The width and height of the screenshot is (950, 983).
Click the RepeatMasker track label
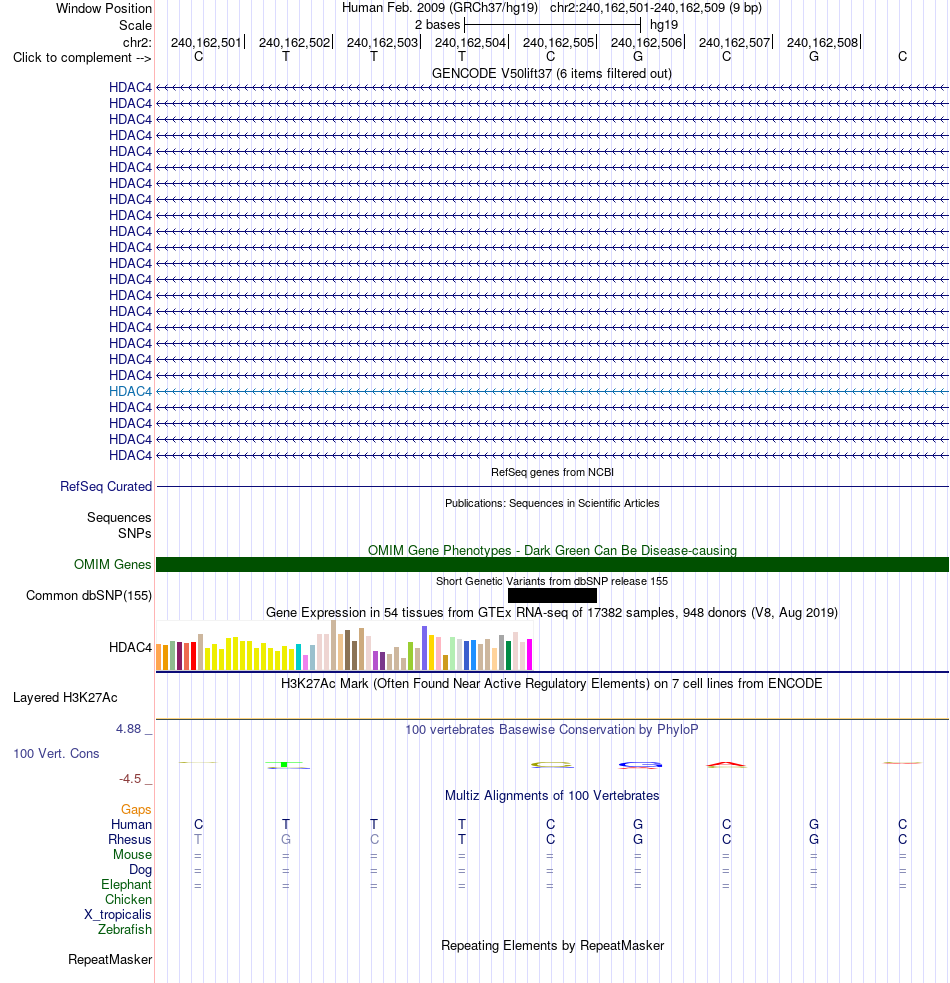110,960
